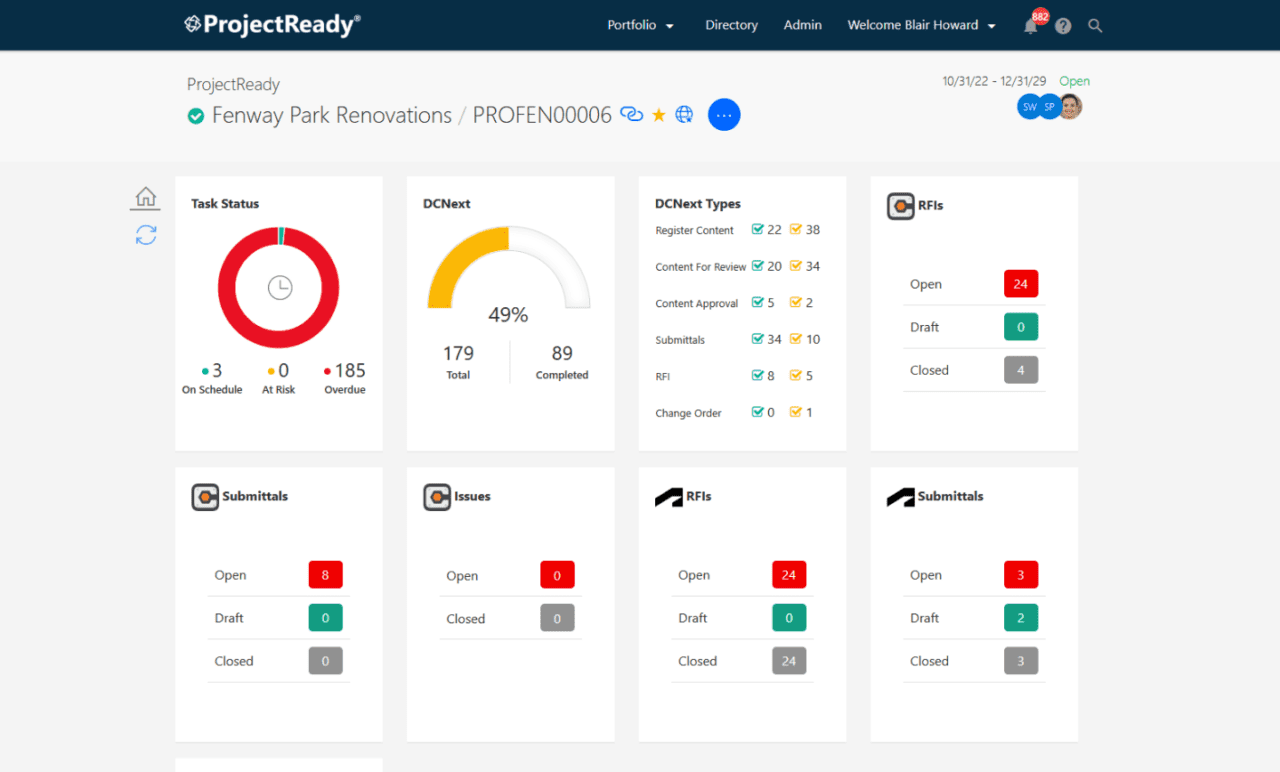Click the red Open badge showing 24 RFIs

(1021, 284)
